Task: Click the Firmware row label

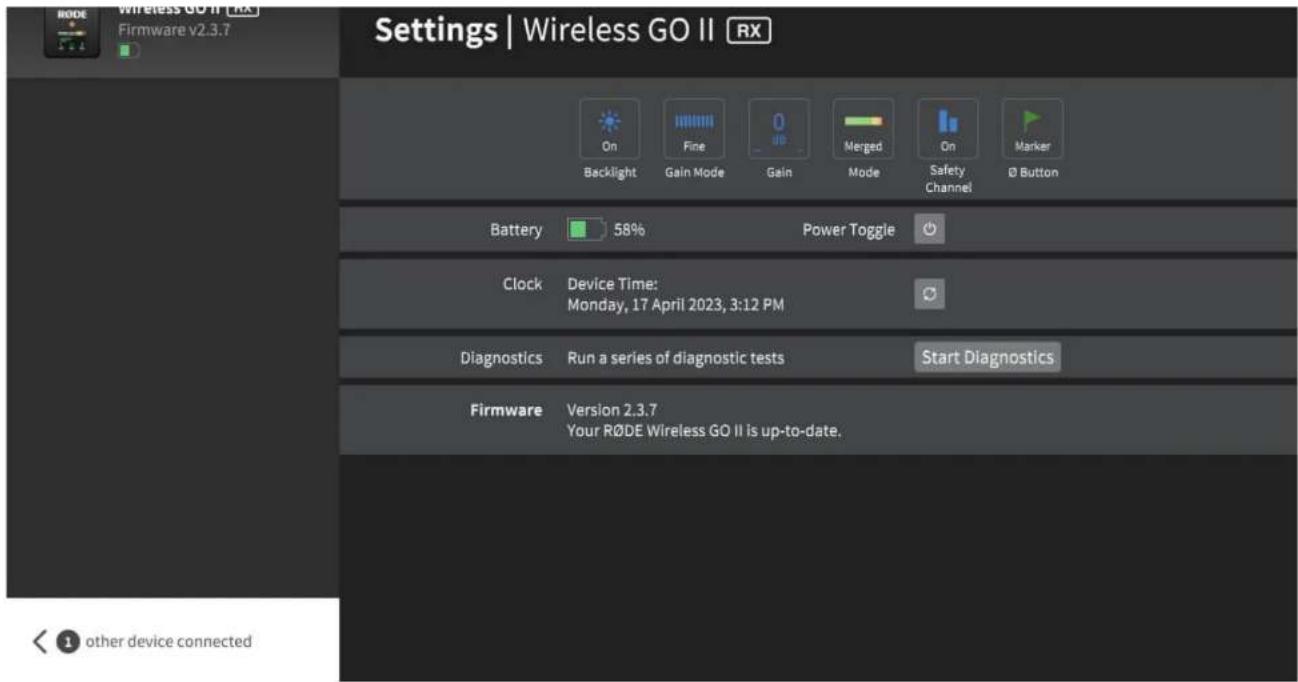Action: point(507,410)
